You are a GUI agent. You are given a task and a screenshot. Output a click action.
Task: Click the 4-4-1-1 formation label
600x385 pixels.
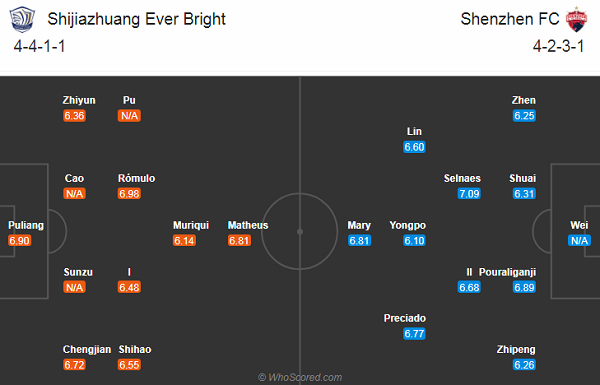click(40, 46)
